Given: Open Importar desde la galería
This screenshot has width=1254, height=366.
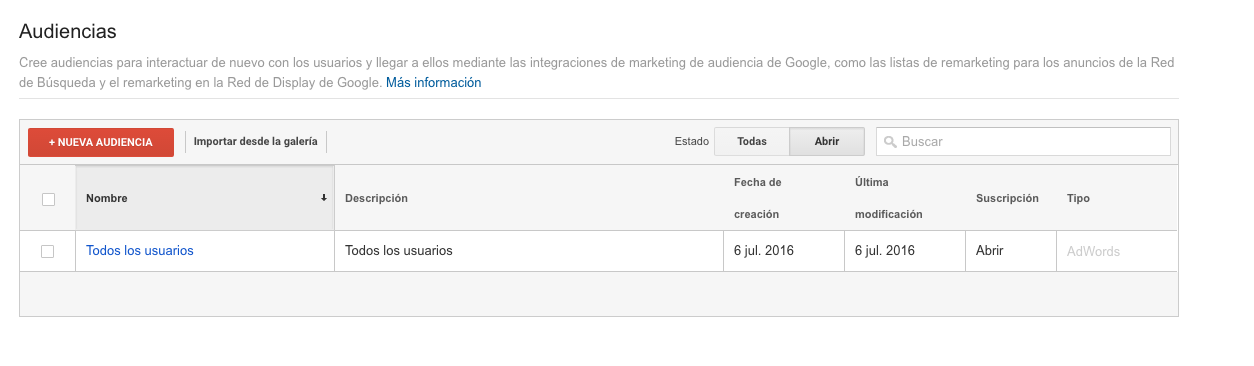Looking at the screenshot, I should (x=255, y=142).
